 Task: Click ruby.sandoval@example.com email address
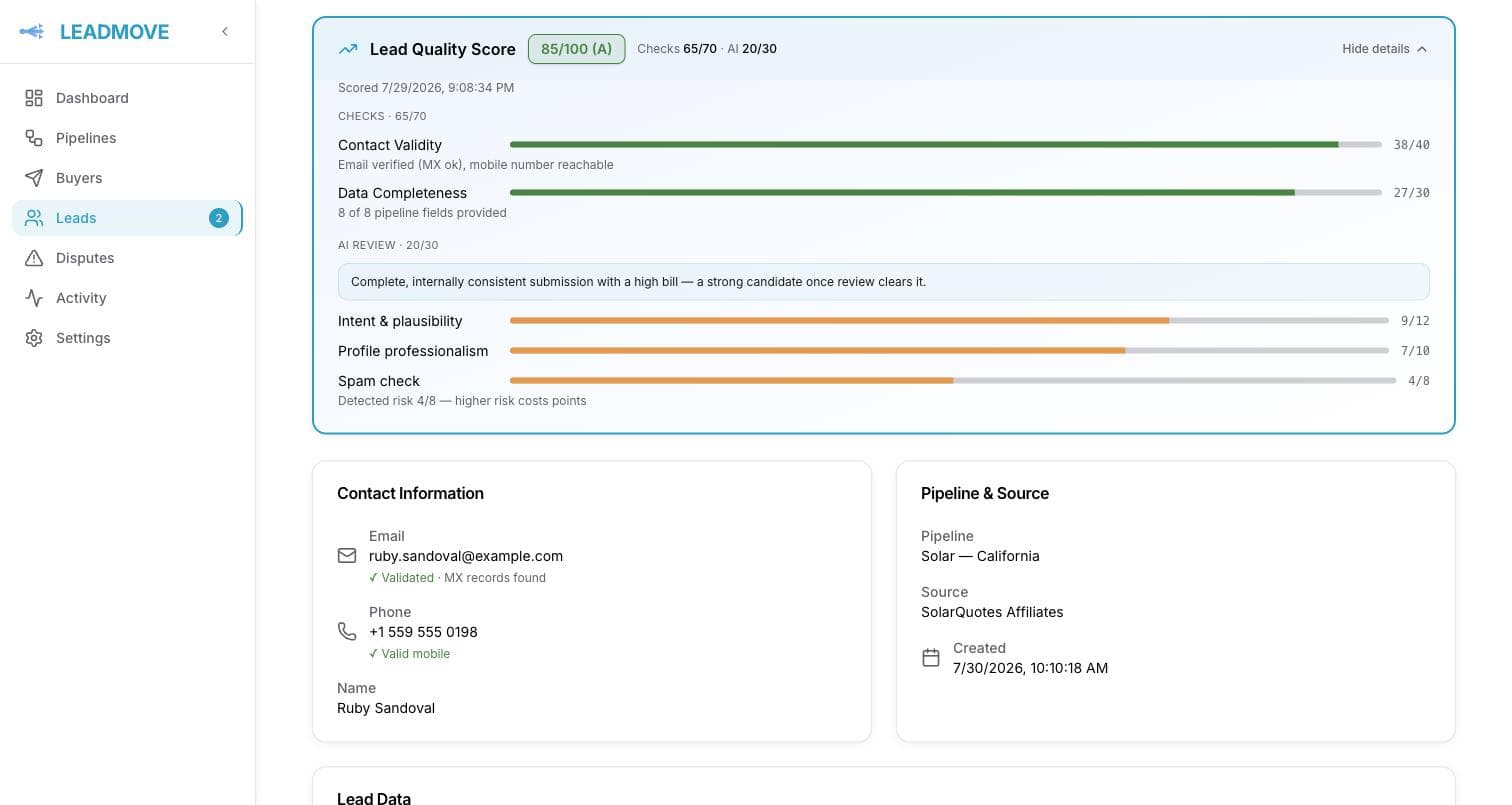point(466,556)
